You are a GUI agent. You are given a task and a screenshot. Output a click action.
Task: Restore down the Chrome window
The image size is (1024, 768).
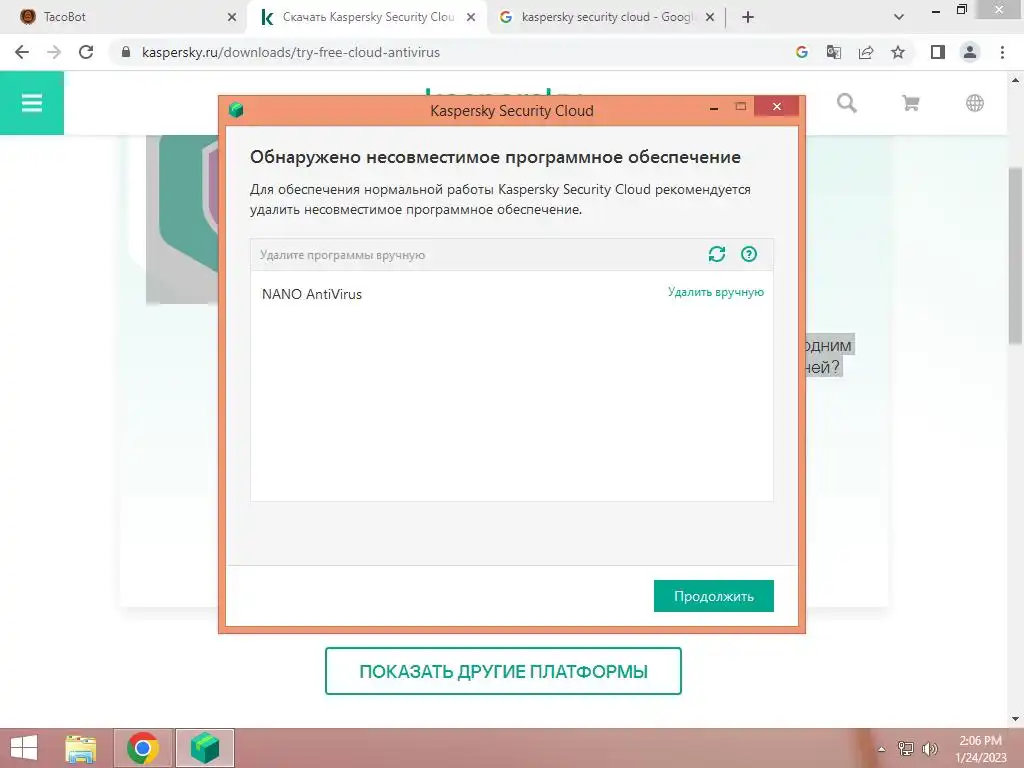click(962, 10)
